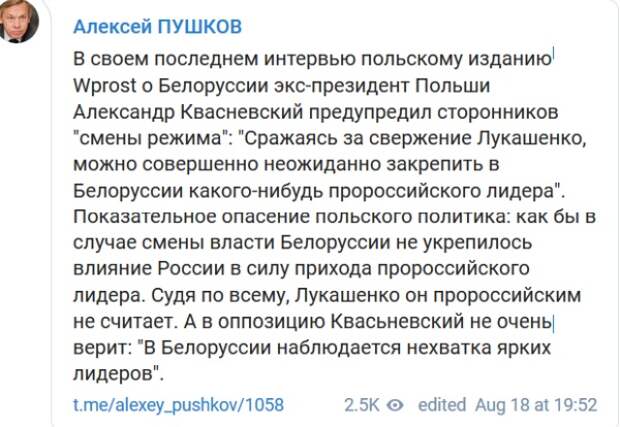Image resolution: width=620 pixels, height=427 pixels.
Task: Open the Aug 18 at 19:52 timestamp
Action: tap(536, 405)
